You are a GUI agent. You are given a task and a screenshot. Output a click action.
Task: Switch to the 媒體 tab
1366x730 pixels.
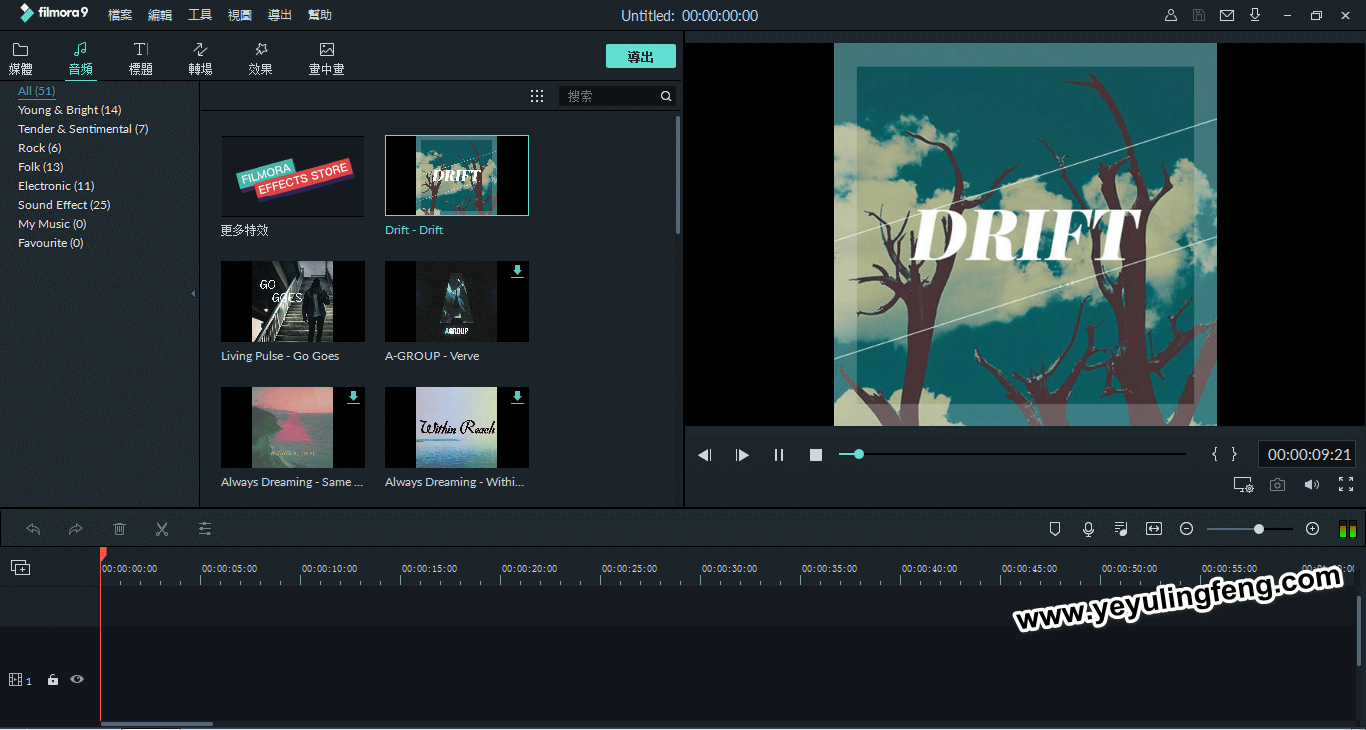(x=21, y=59)
